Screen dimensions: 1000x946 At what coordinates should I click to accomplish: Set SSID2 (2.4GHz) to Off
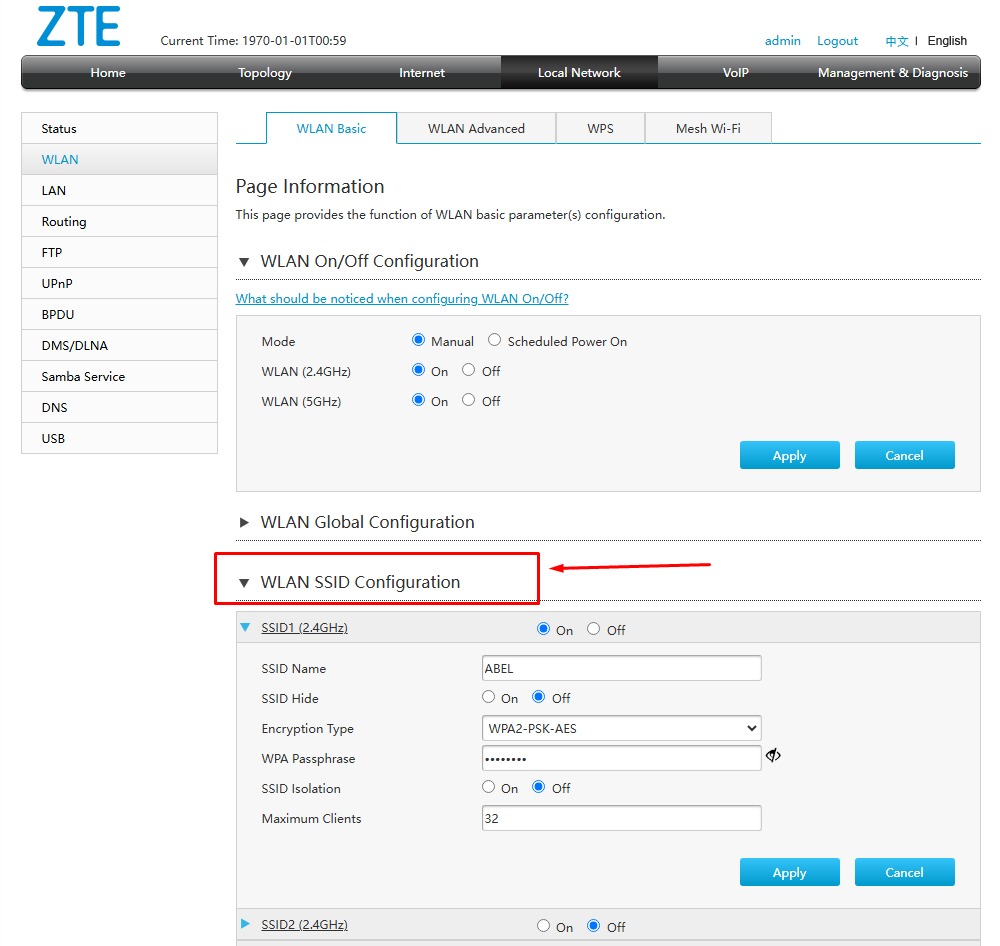(x=594, y=926)
